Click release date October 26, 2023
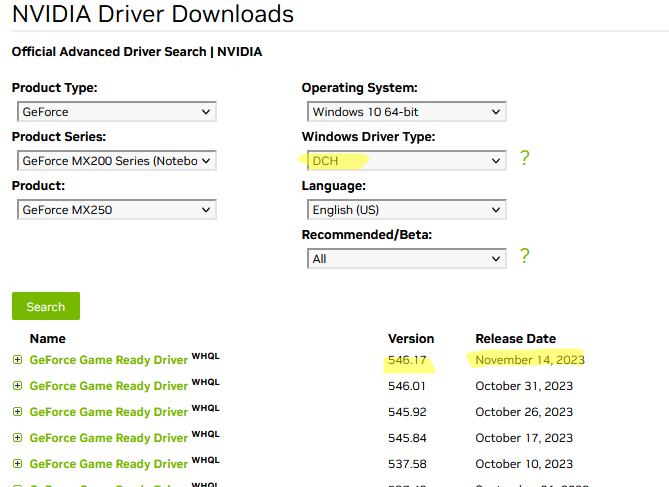Image resolution: width=669 pixels, height=487 pixels. click(524, 412)
